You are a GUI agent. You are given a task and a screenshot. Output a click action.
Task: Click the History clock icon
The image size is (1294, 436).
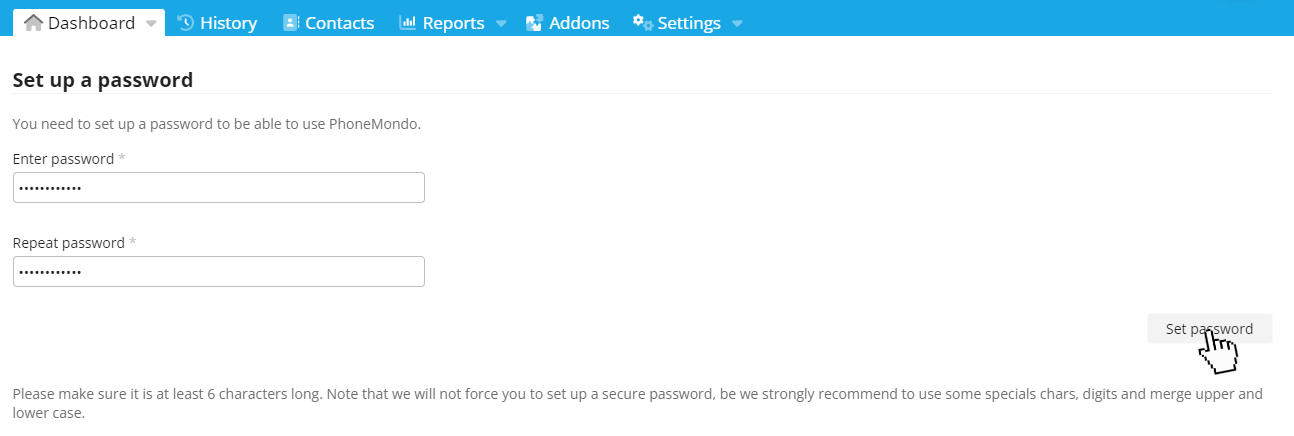185,22
